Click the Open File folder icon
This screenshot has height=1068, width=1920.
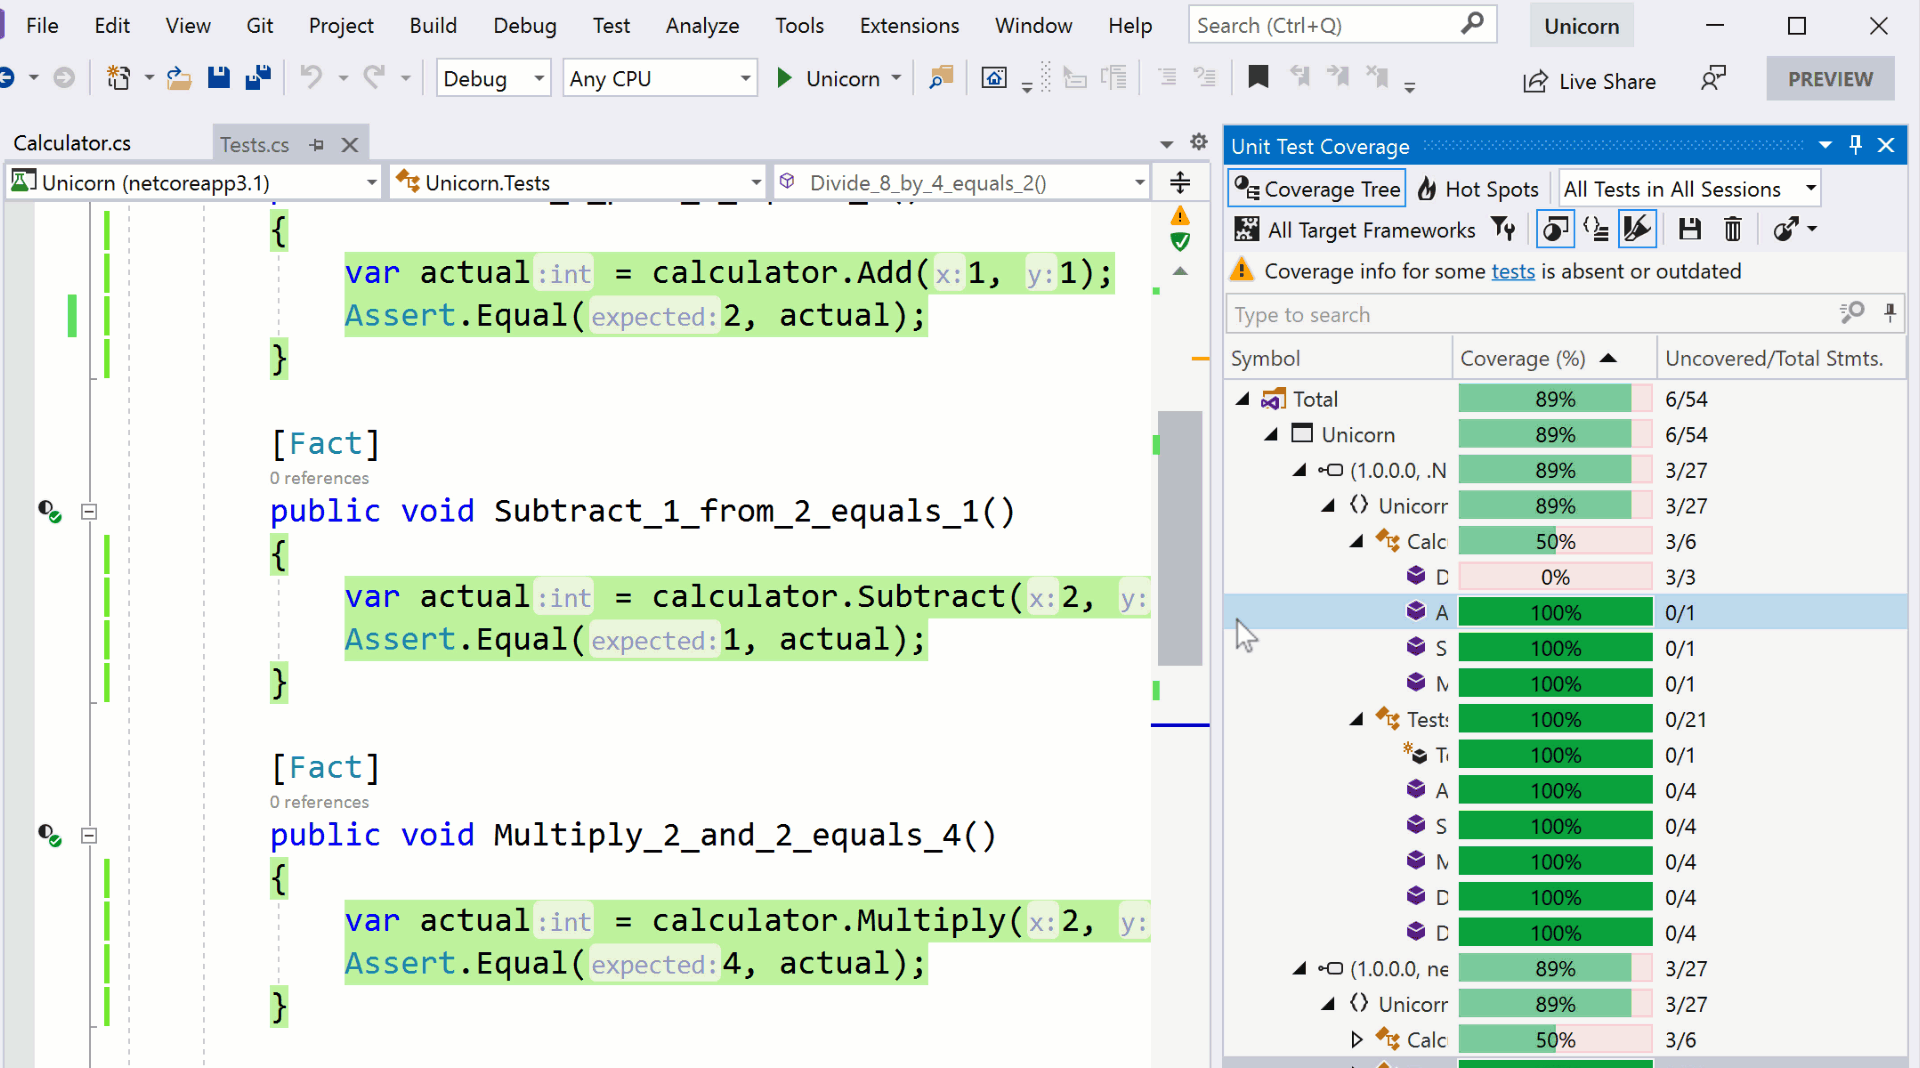[x=179, y=78]
